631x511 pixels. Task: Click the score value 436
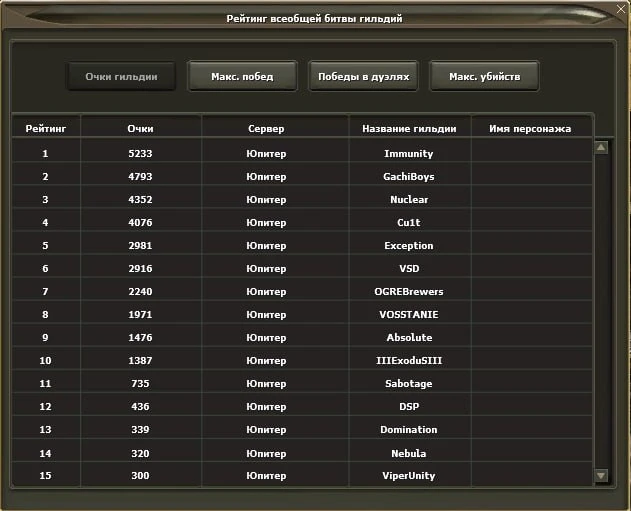click(140, 406)
